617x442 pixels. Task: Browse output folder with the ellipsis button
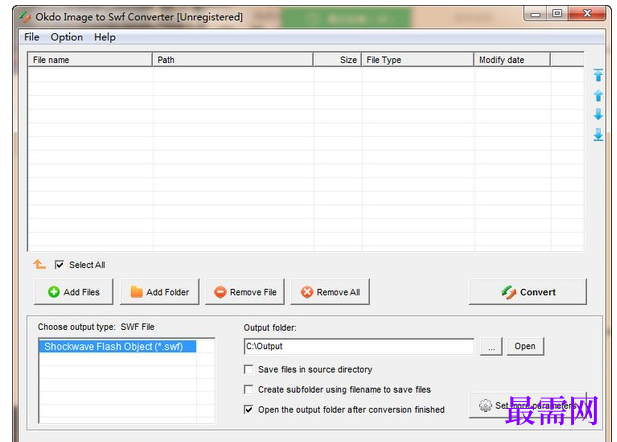[491, 346]
